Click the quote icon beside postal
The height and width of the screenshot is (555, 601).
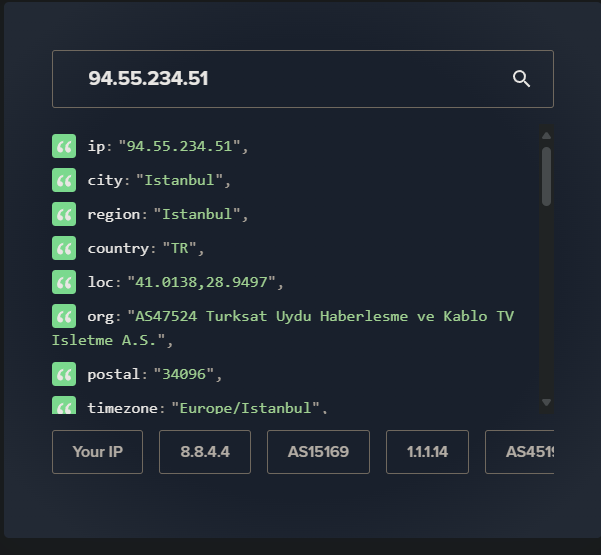coord(64,375)
